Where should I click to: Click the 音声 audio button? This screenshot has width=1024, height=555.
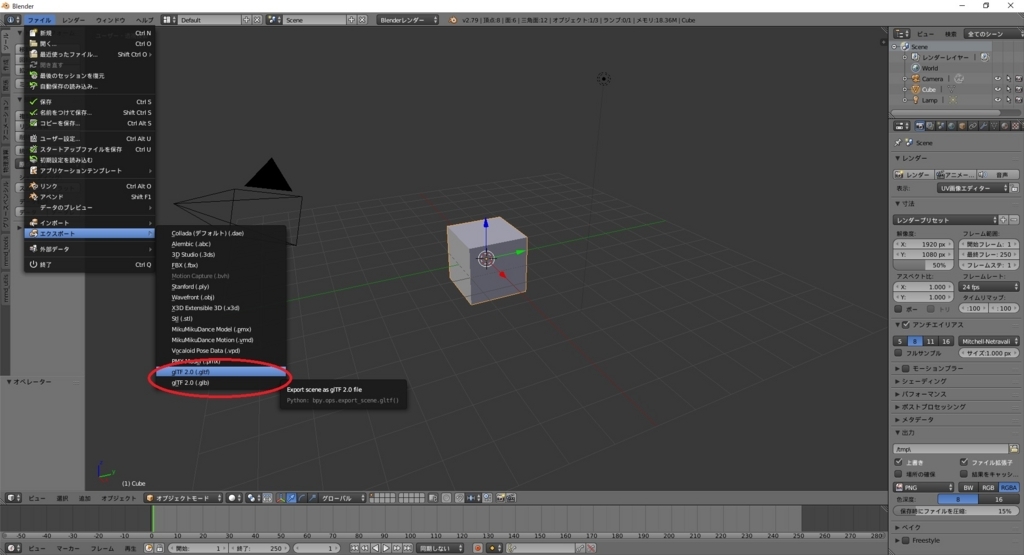coord(998,175)
